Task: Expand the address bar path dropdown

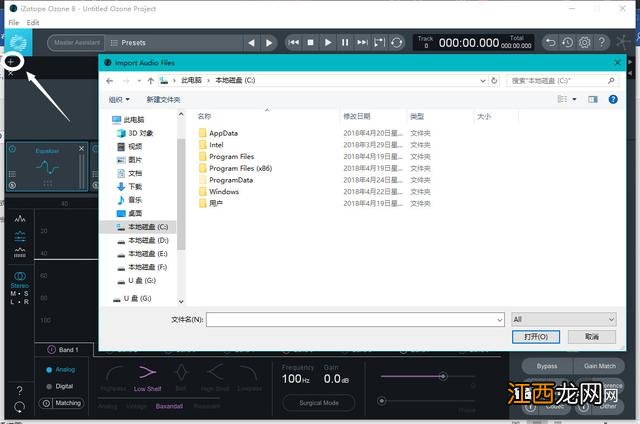Action: [x=483, y=81]
